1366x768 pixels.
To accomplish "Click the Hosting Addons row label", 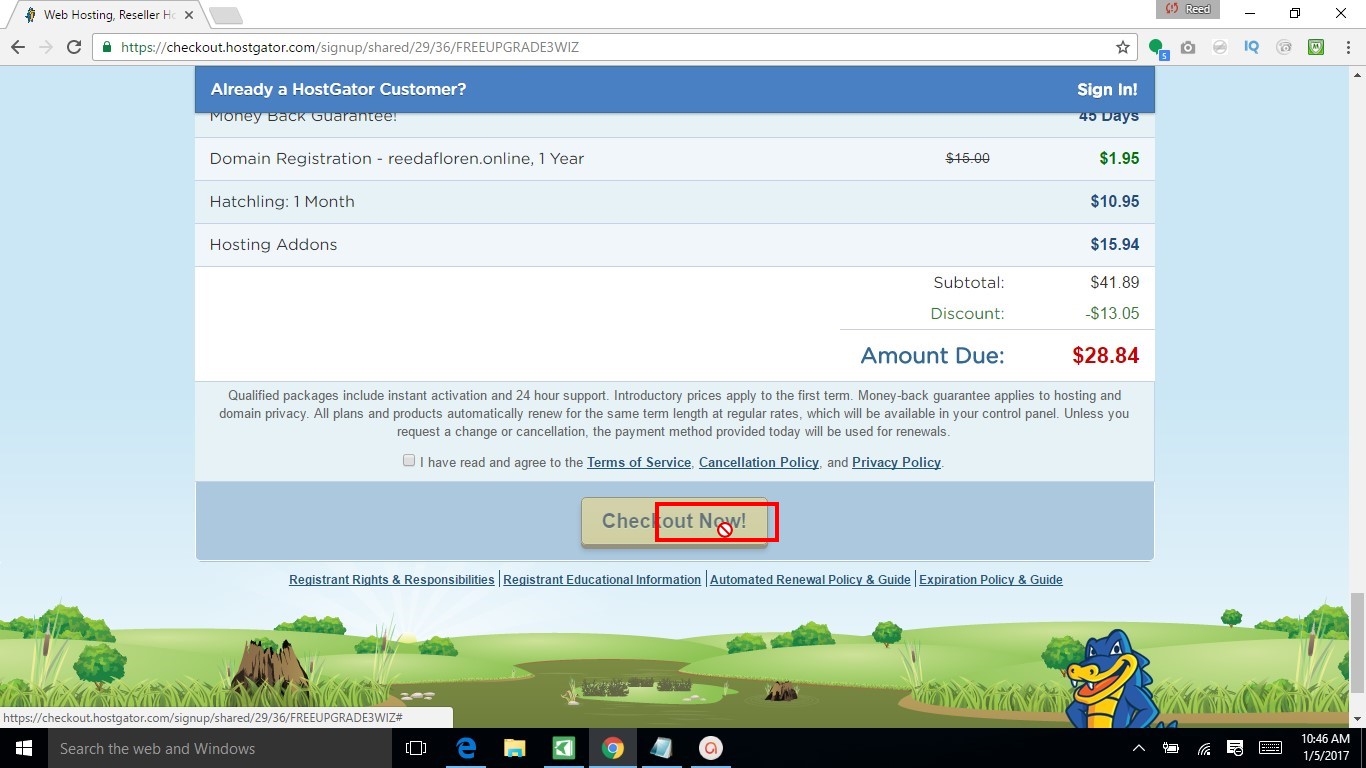I will point(273,244).
